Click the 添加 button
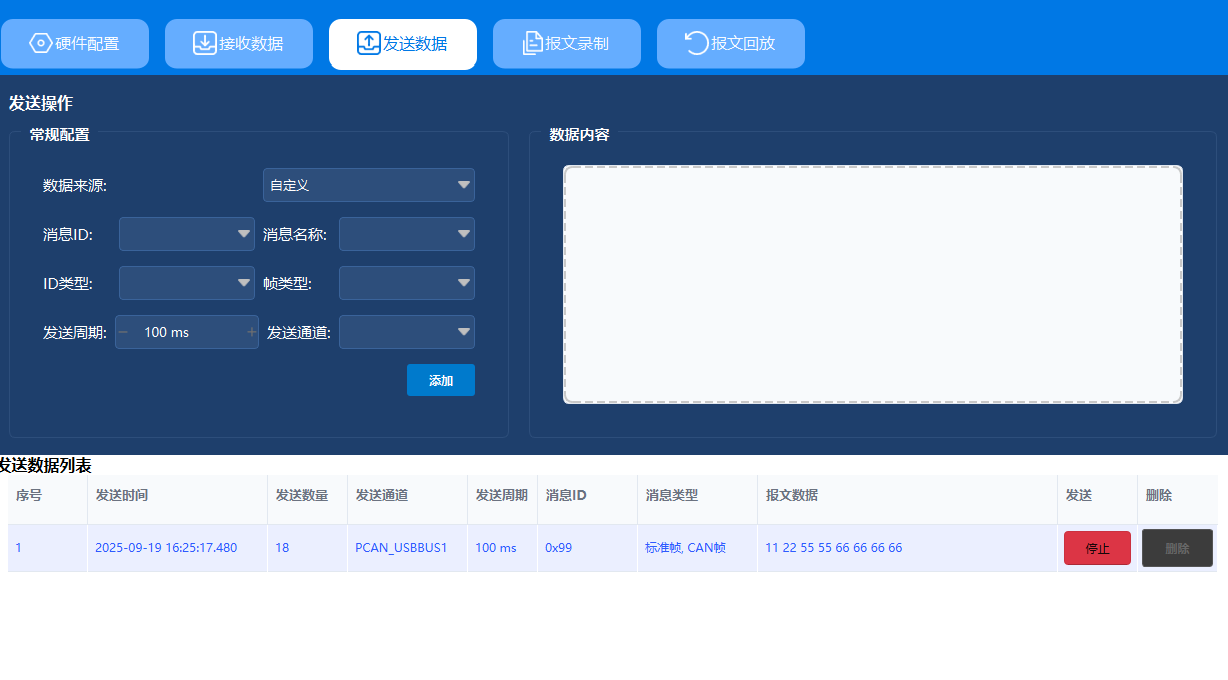The height and width of the screenshot is (680, 1228). [440, 380]
